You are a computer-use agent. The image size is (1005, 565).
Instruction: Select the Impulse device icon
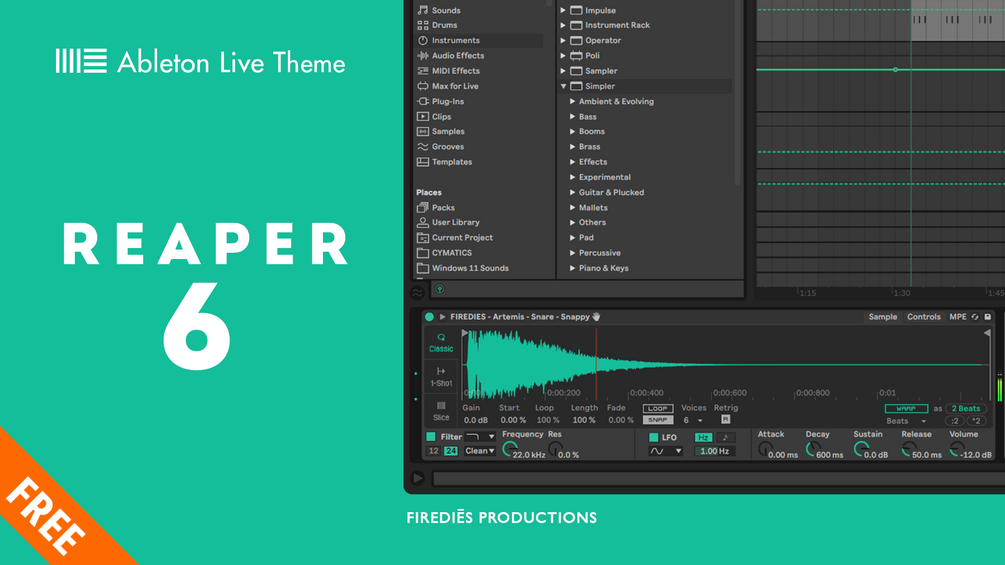tap(576, 10)
